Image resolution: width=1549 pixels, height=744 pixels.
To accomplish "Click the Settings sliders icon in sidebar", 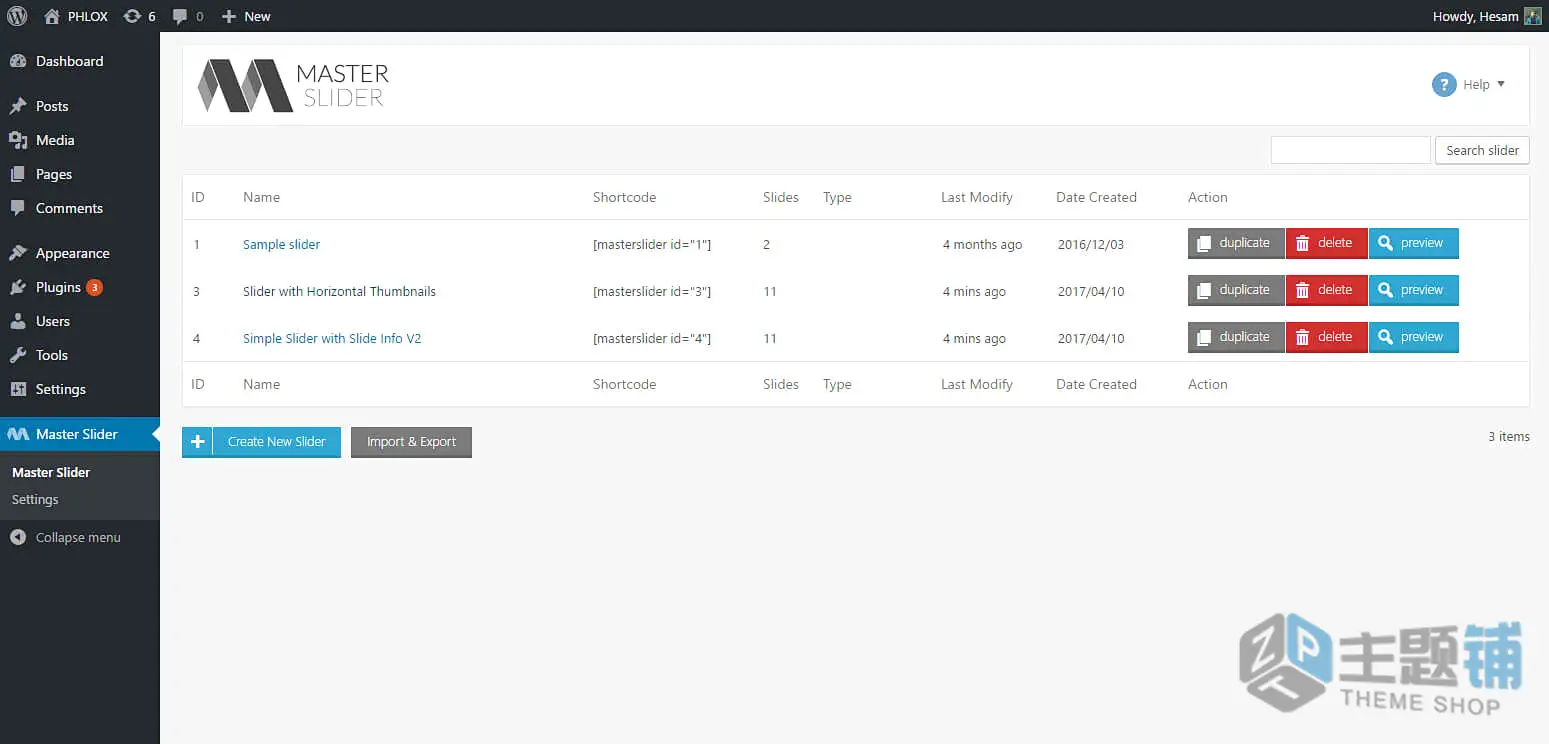I will pos(18,389).
